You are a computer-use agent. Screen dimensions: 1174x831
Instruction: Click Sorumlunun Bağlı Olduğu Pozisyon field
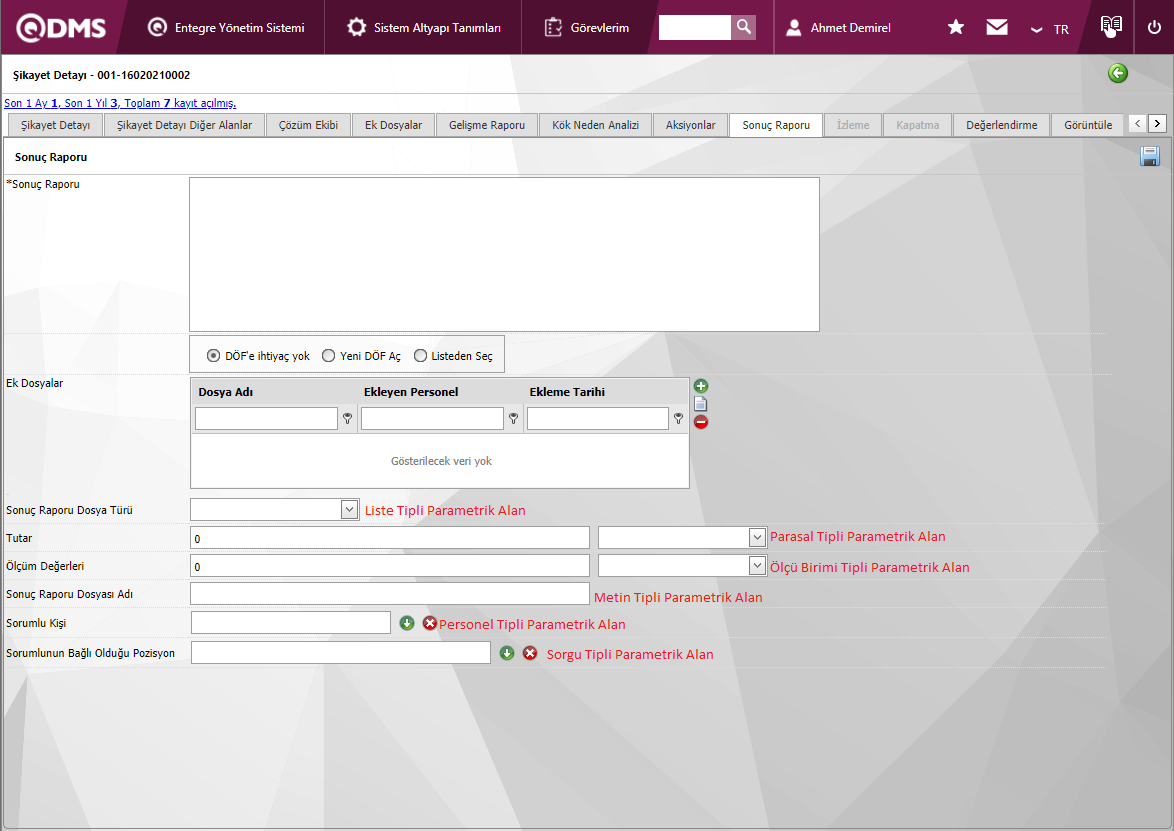(341, 652)
